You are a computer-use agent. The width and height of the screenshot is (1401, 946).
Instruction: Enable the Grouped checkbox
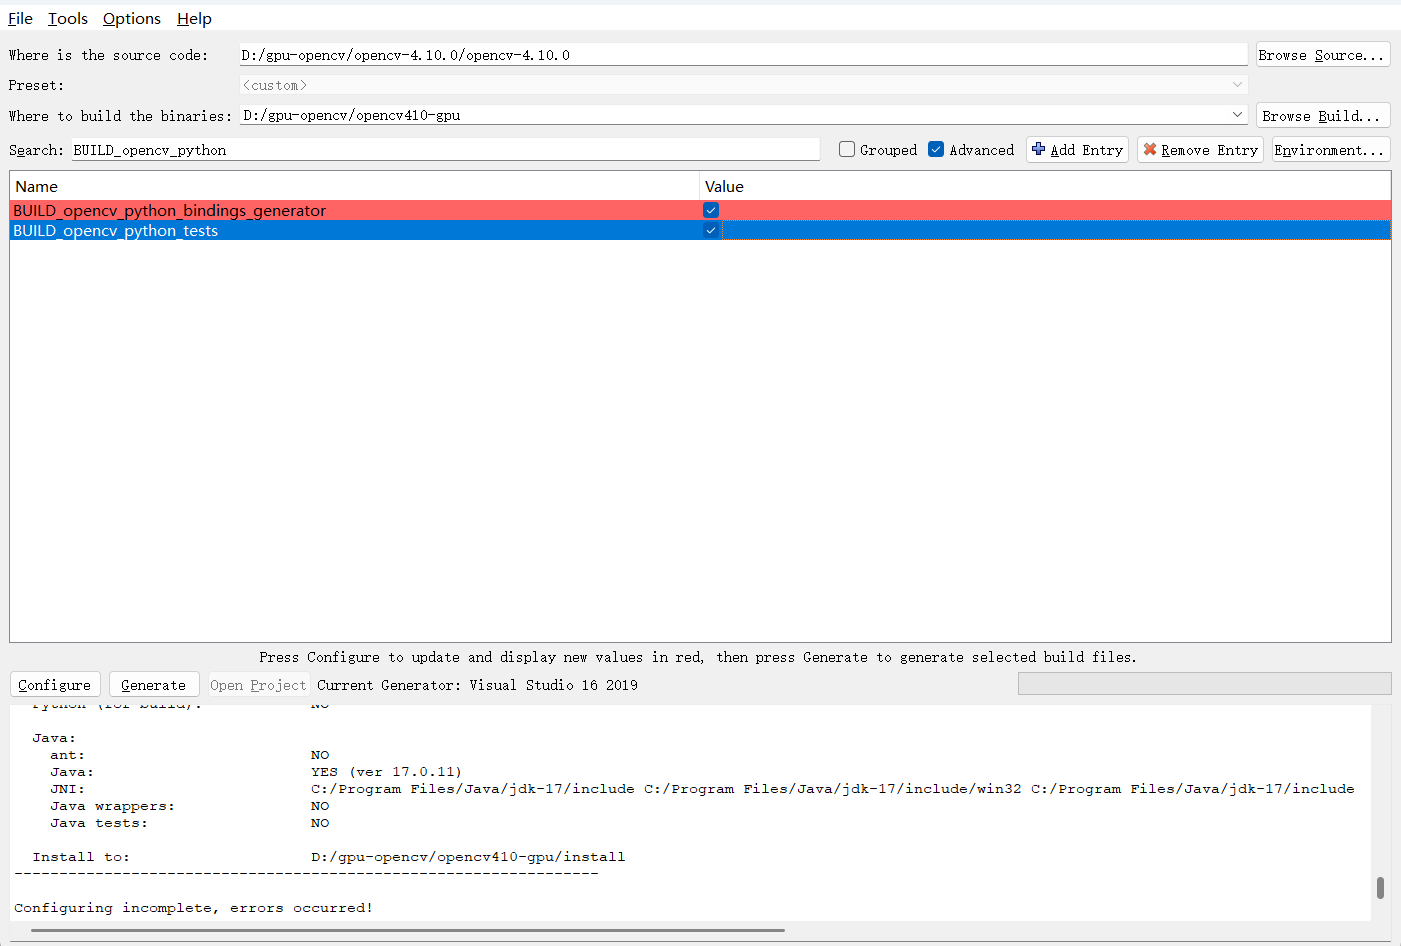[847, 149]
